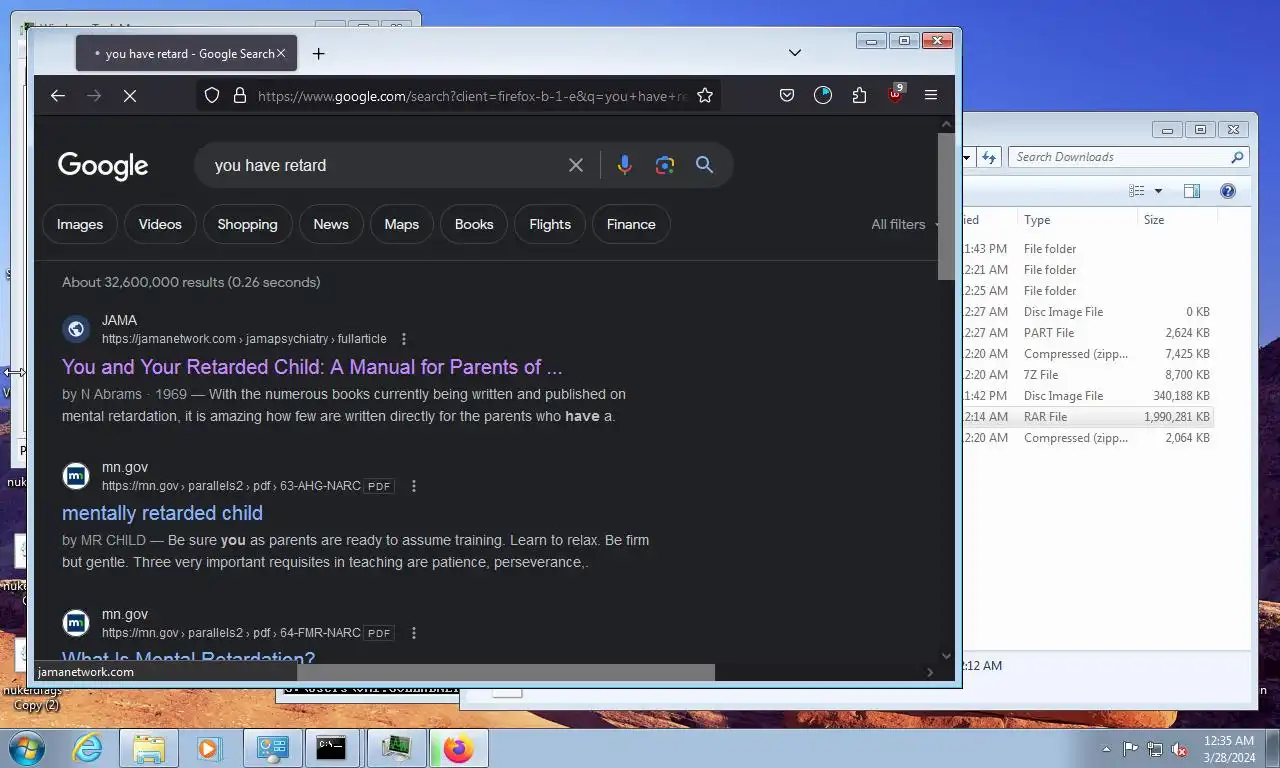Open the JAMA manual for parents result
Screen dimensions: 1280x768
312,367
